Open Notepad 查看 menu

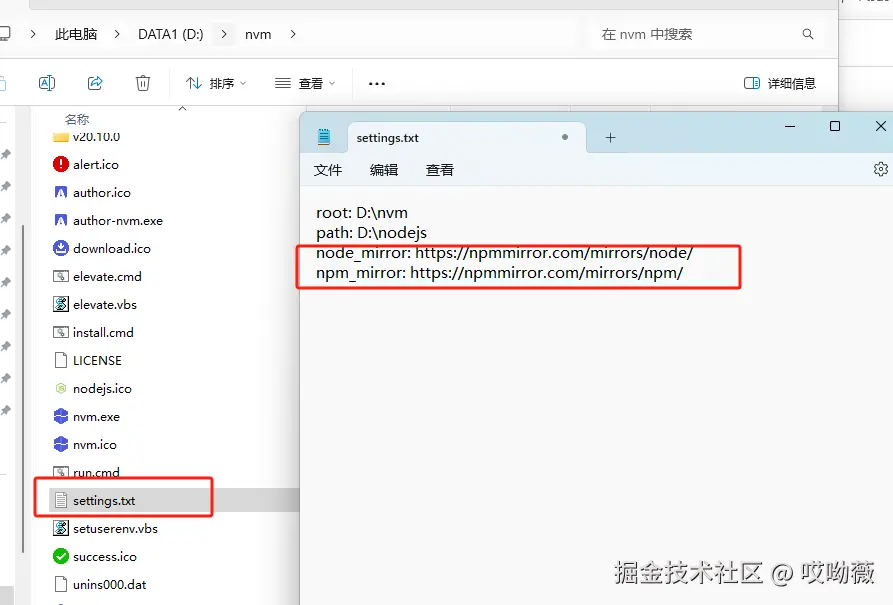point(440,170)
